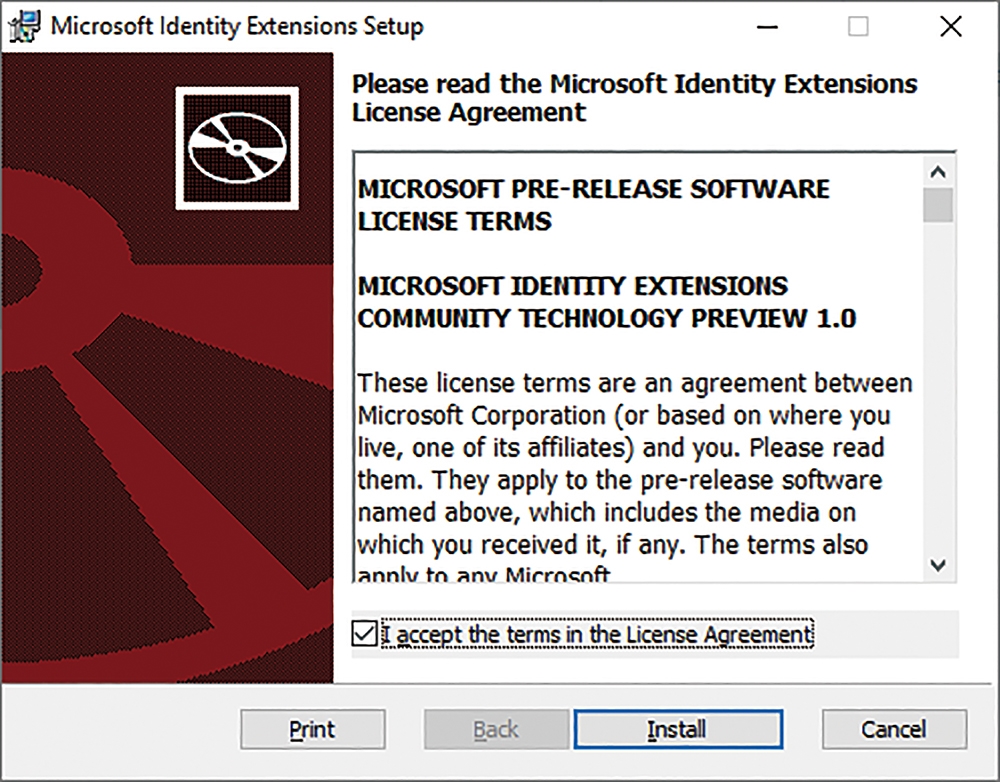This screenshot has height=782, width=1000.
Task: Minimize the Microsoft Identity Extensions Setup window
Action: (767, 27)
